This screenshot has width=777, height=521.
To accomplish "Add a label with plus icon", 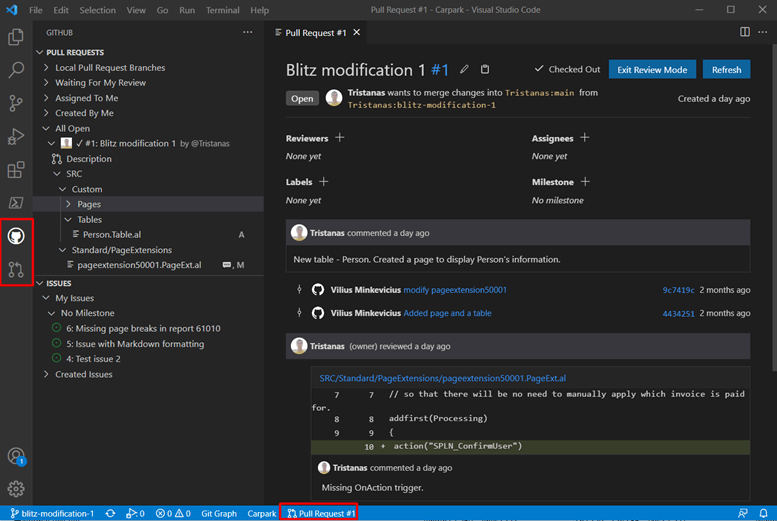I will (324, 182).
